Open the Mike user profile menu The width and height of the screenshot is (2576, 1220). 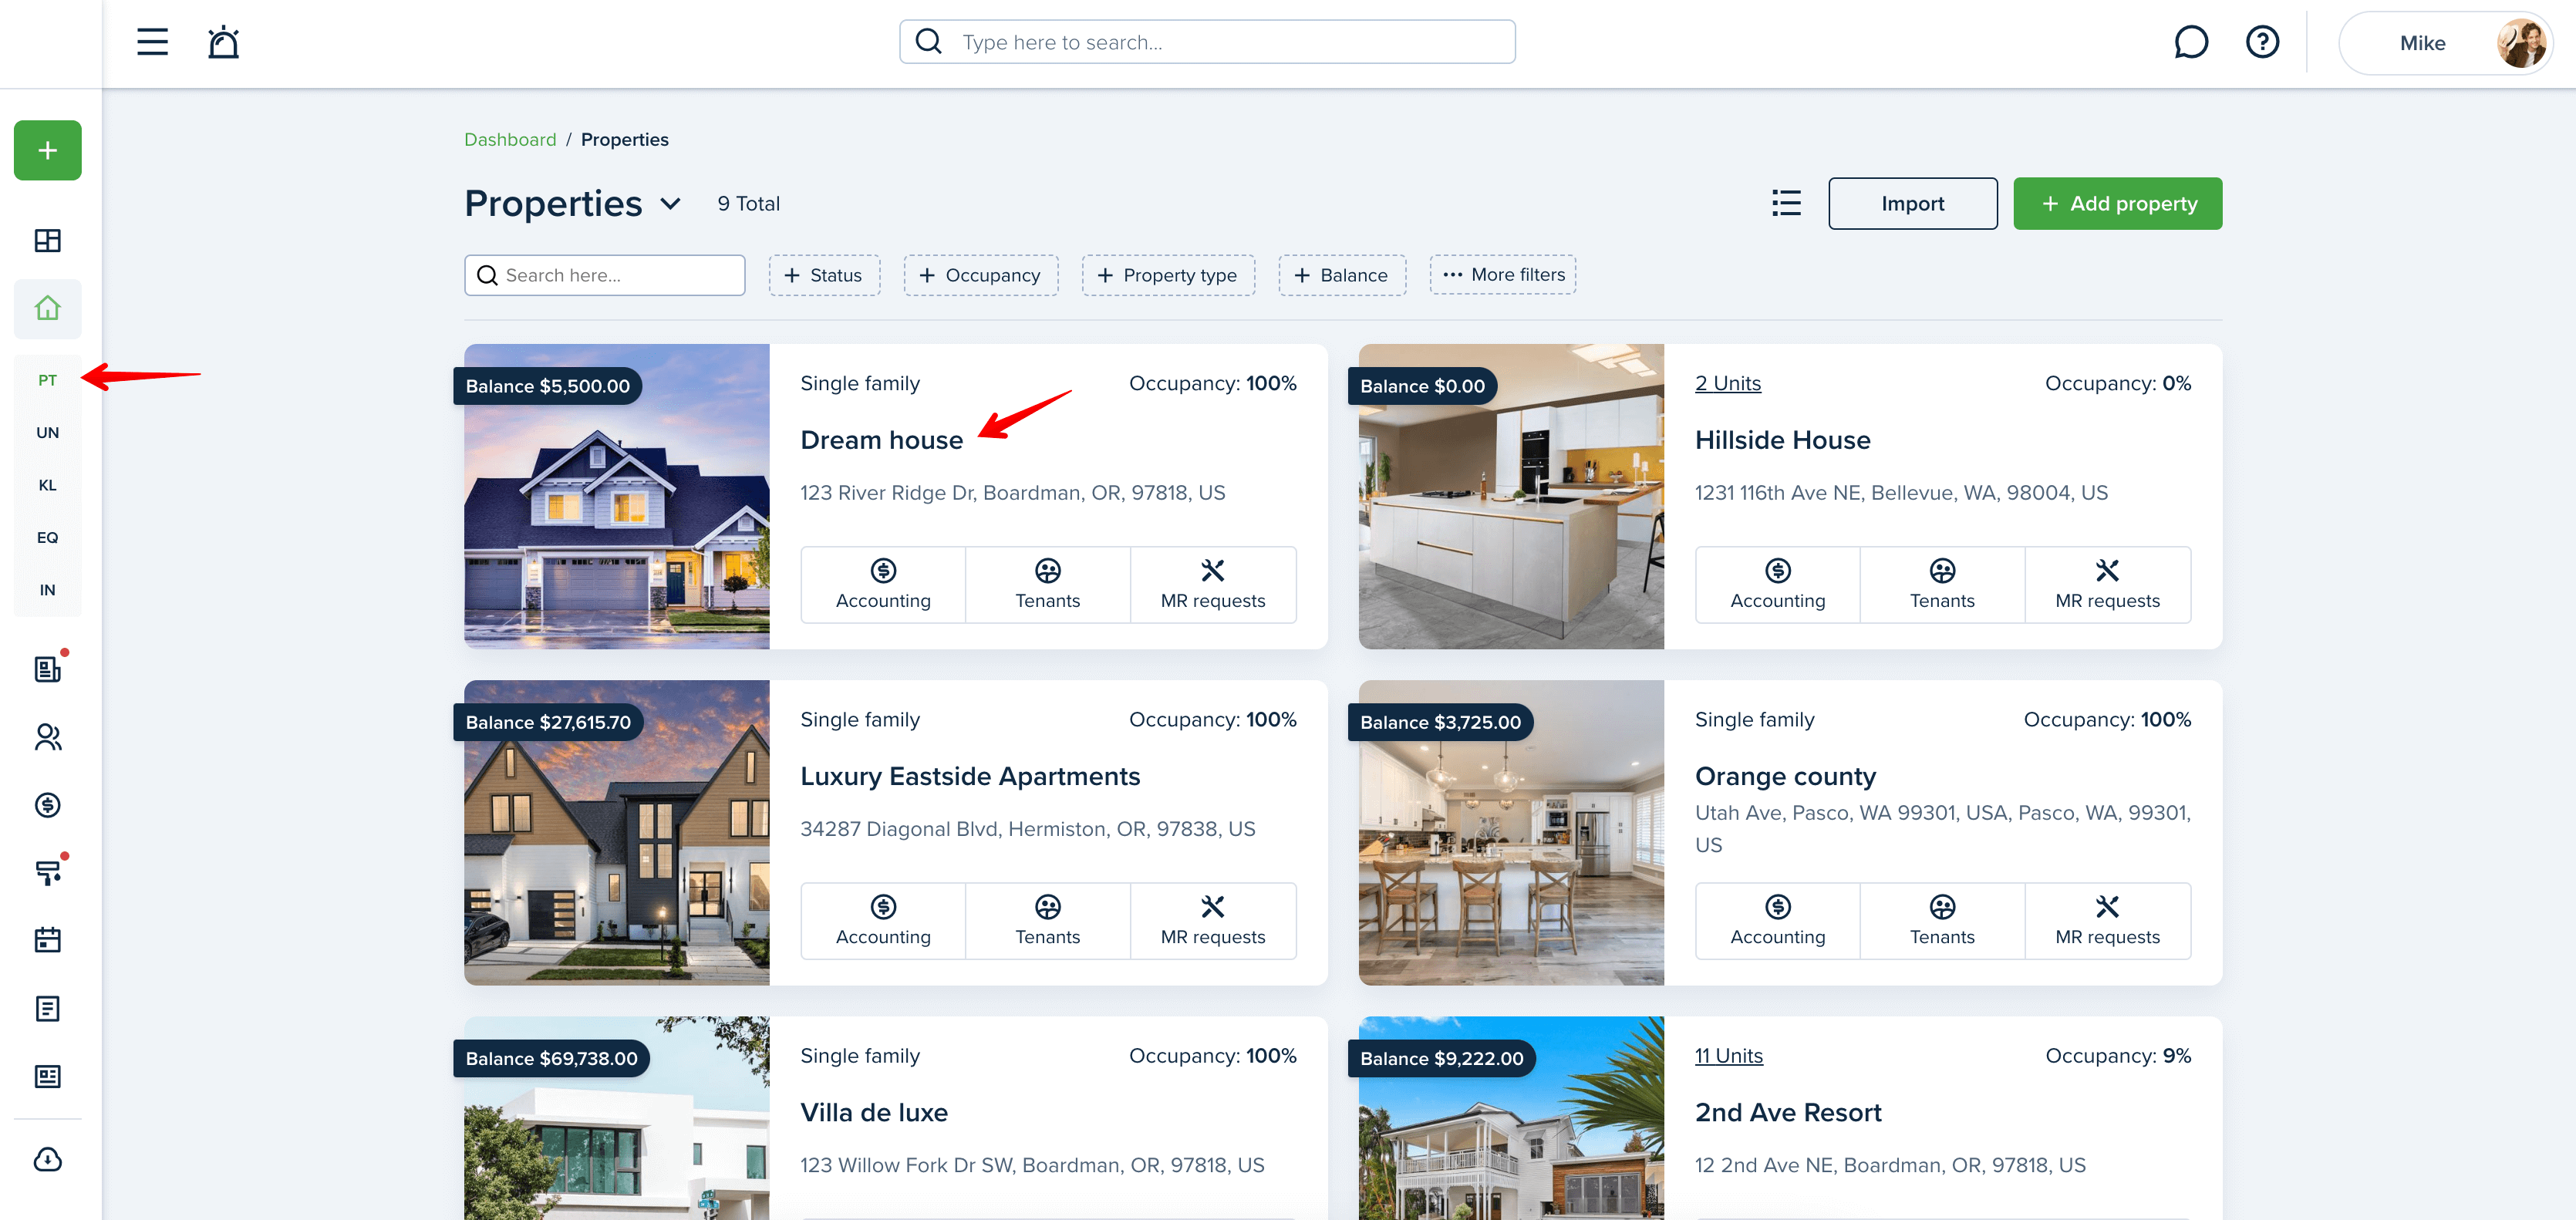click(x=2445, y=43)
